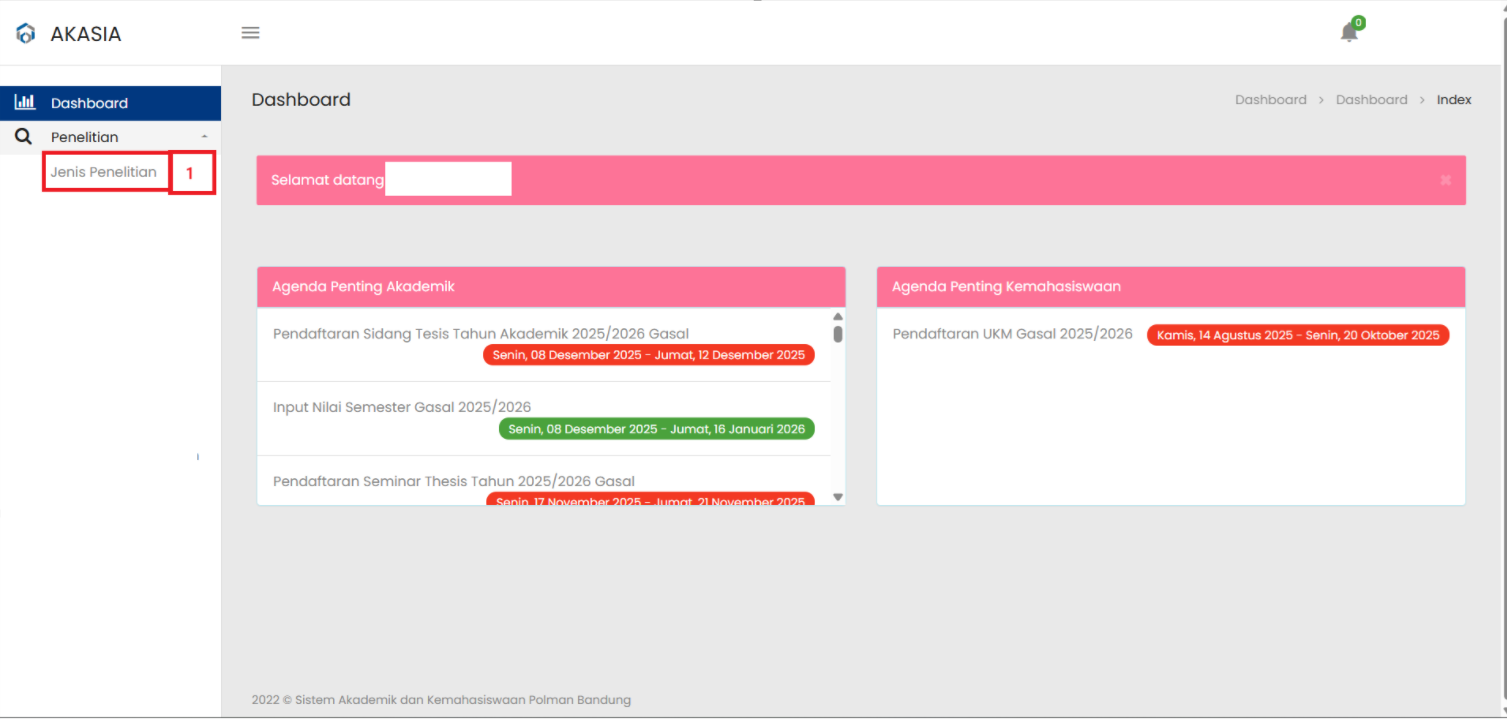Click Pendaftaran UKM Gasal 2025/2026 item

click(x=1012, y=334)
